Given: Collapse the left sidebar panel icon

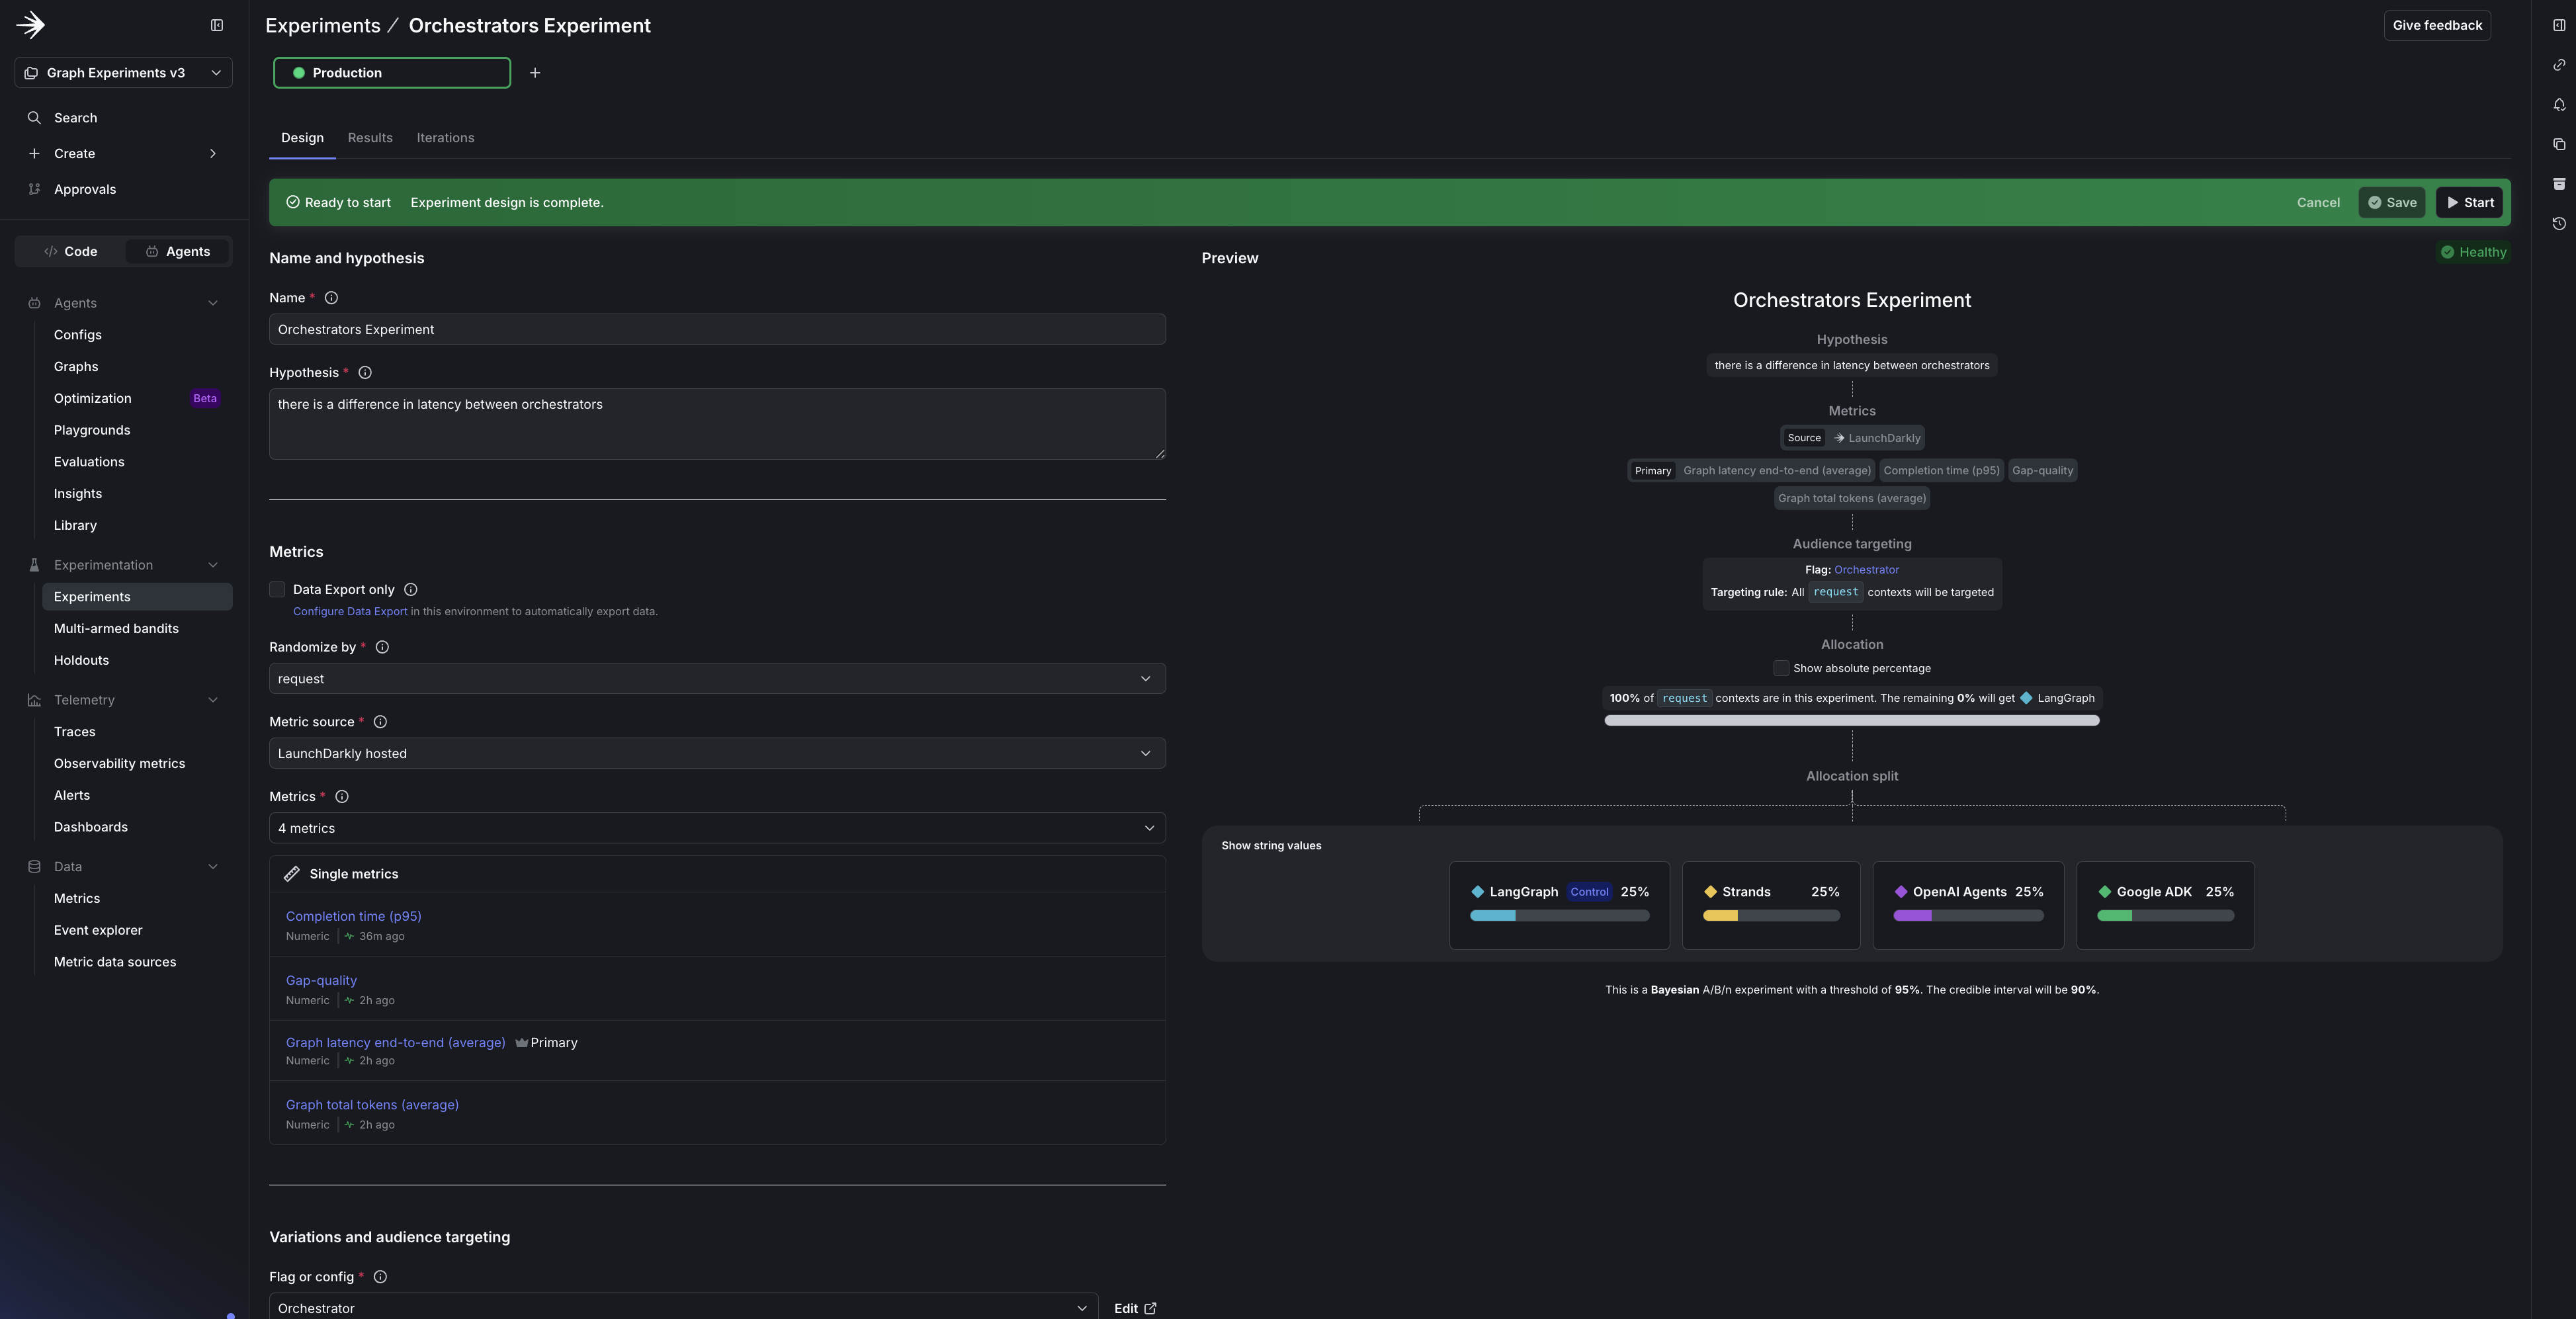Looking at the screenshot, I should click(x=217, y=25).
